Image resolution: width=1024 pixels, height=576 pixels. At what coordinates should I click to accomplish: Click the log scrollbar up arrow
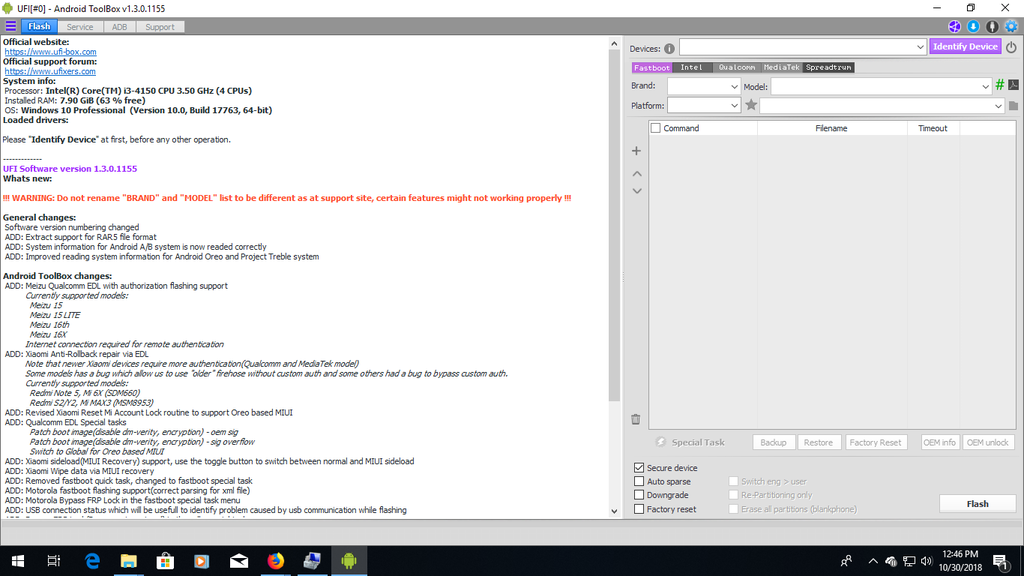click(x=614, y=44)
